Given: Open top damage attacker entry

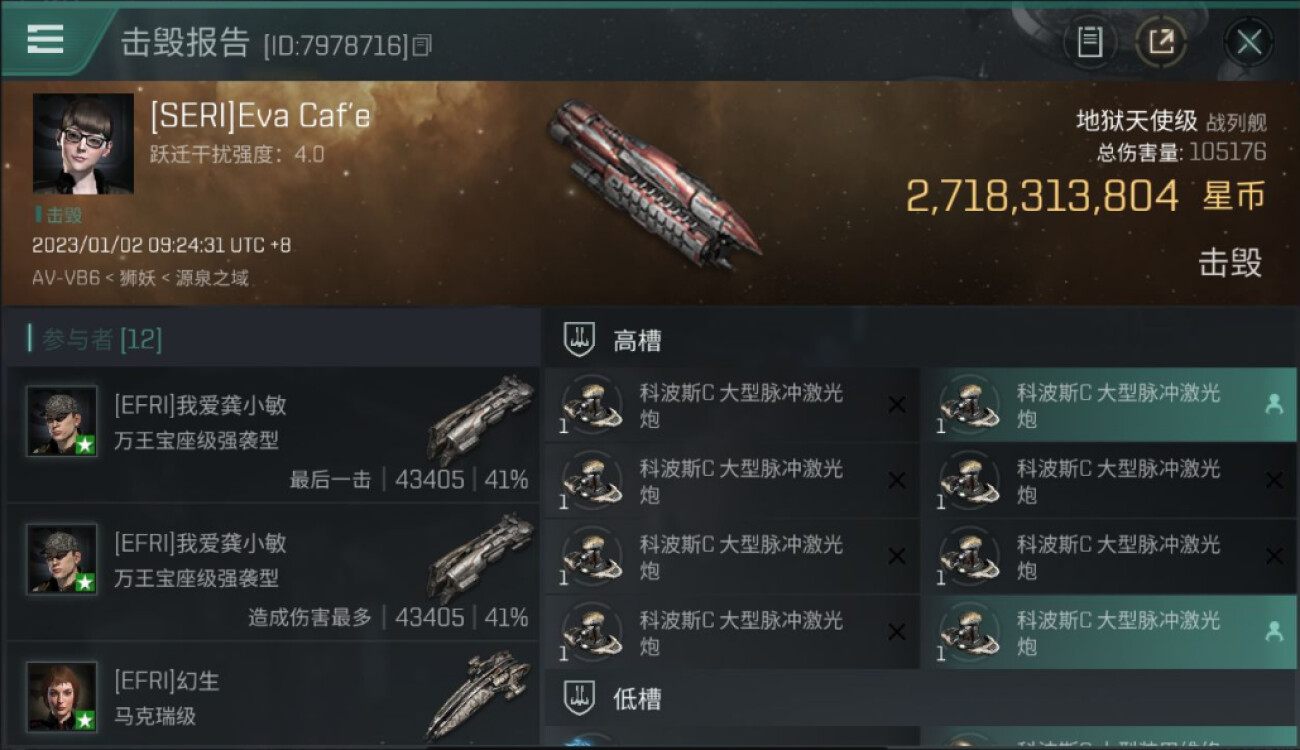Looking at the screenshot, I should (272, 573).
